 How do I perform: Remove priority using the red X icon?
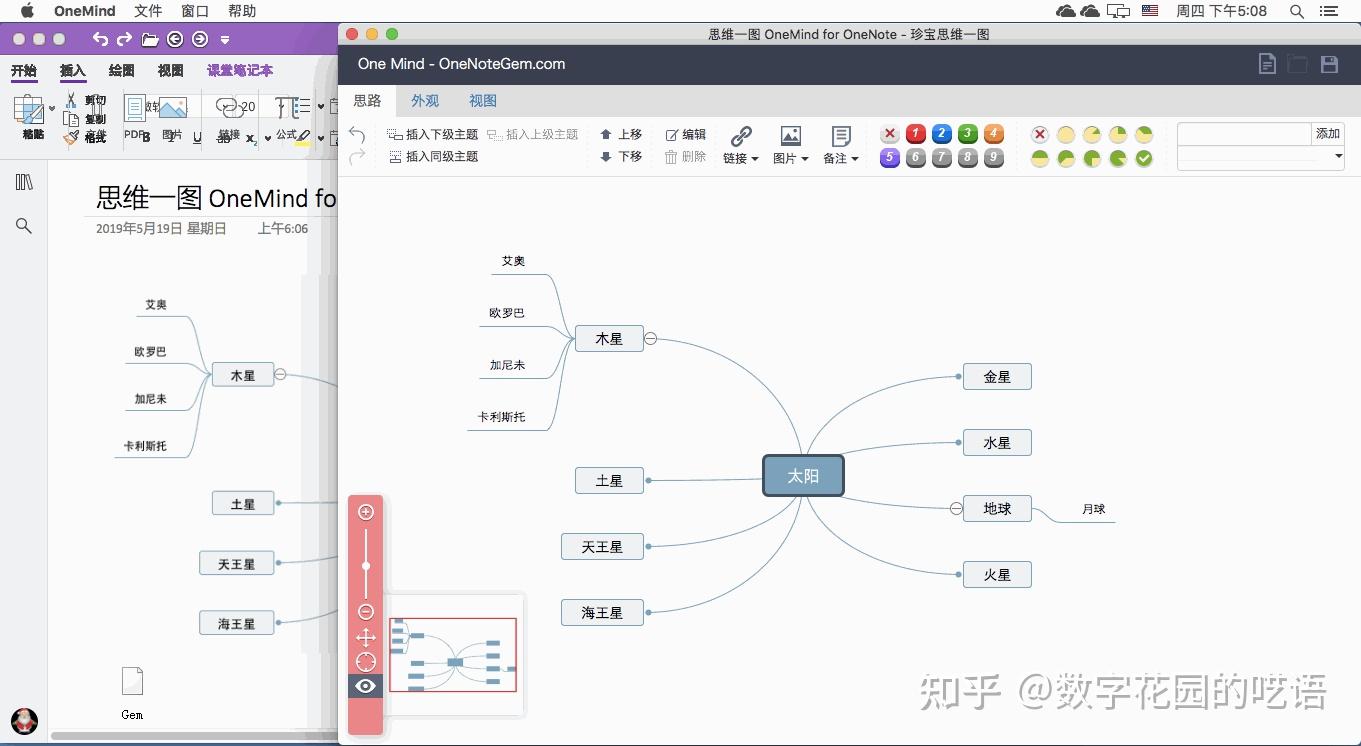tap(890, 133)
